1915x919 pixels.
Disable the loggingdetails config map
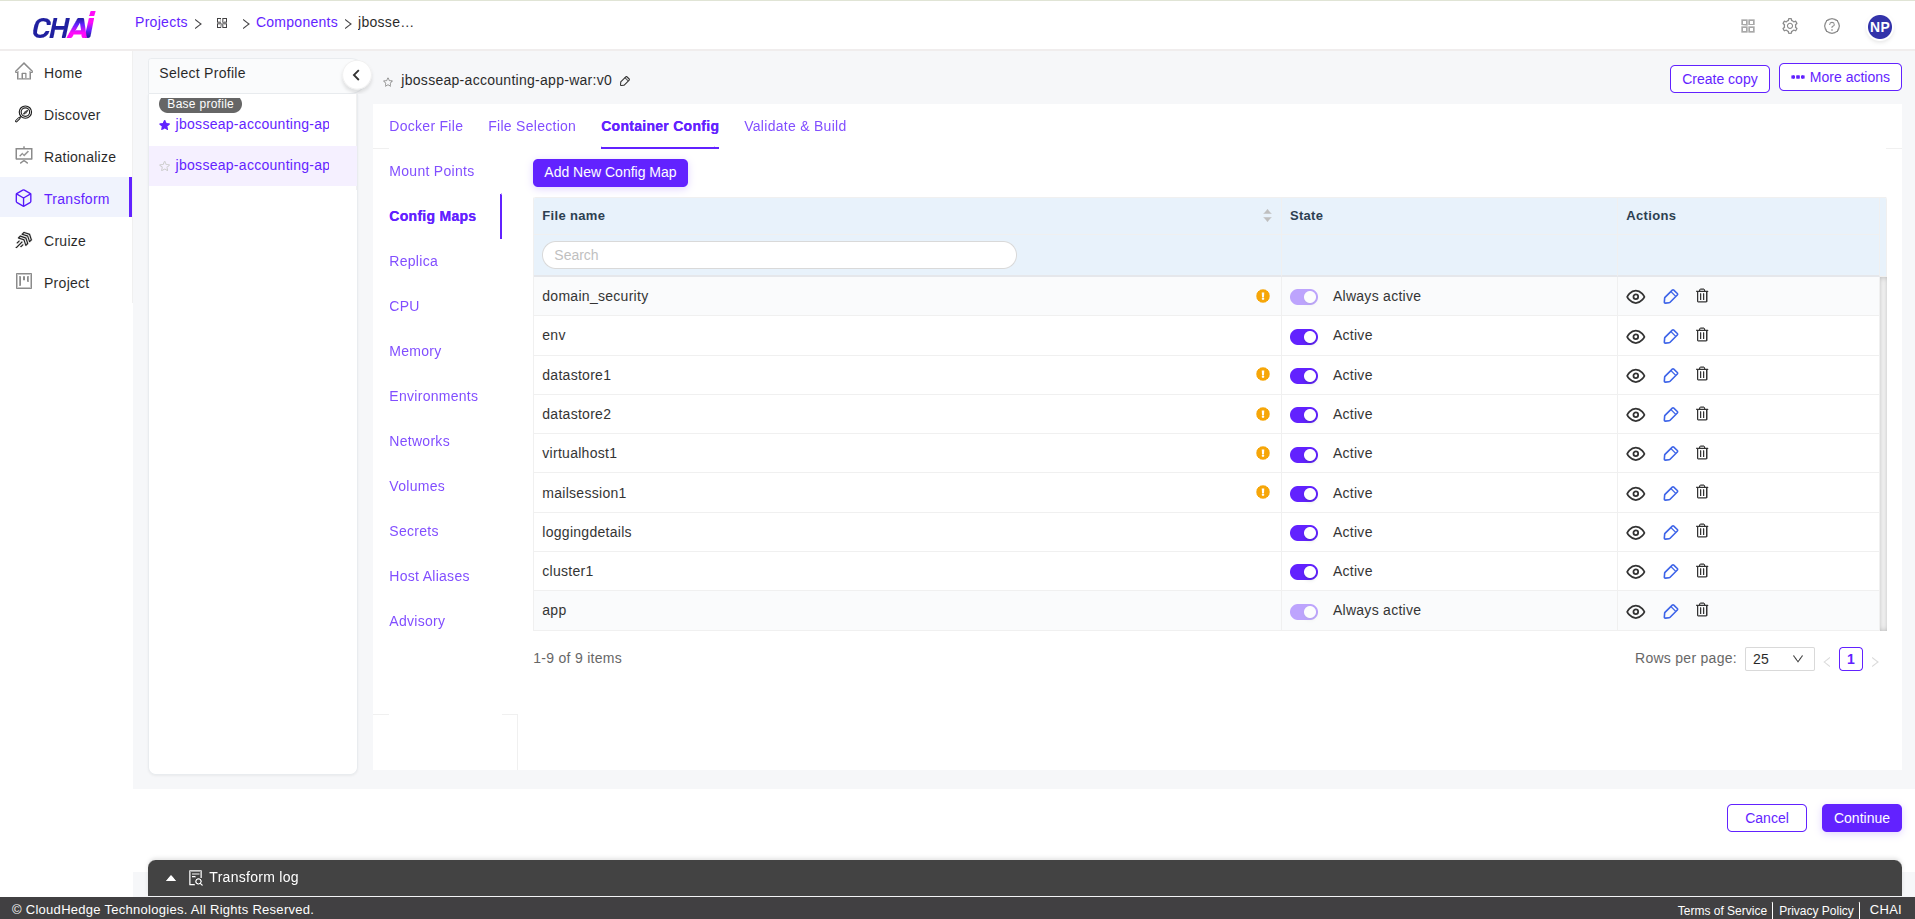click(x=1304, y=532)
